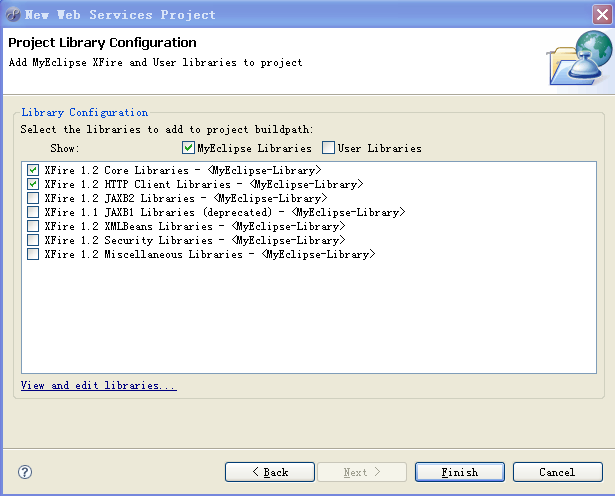Image resolution: width=615 pixels, height=496 pixels.
Task: Uncheck XFire 1.2 HTTP Client Libraries
Action: [x=33, y=184]
